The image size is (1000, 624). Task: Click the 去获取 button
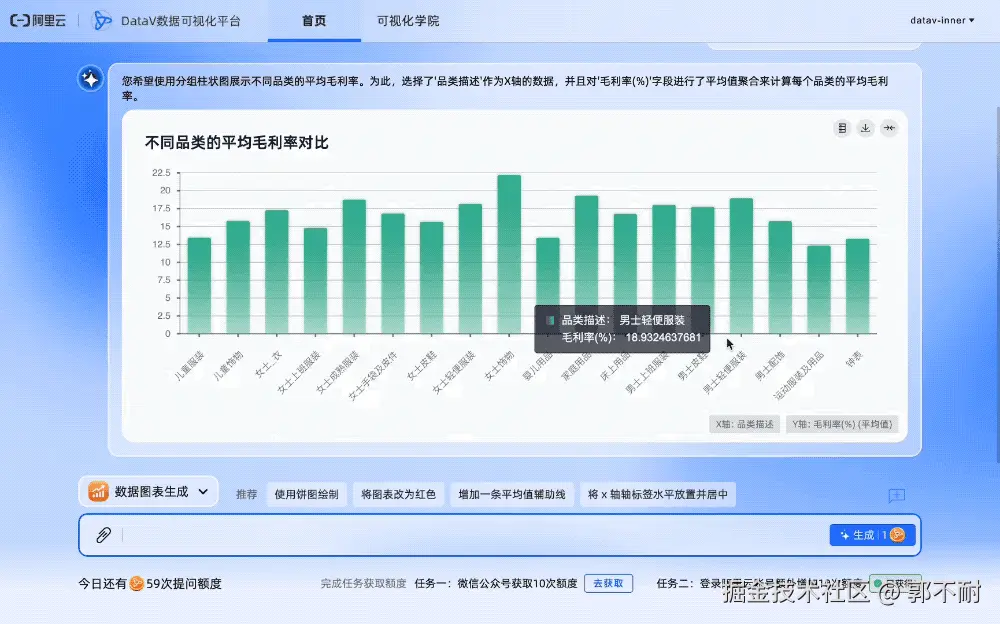coord(608,583)
